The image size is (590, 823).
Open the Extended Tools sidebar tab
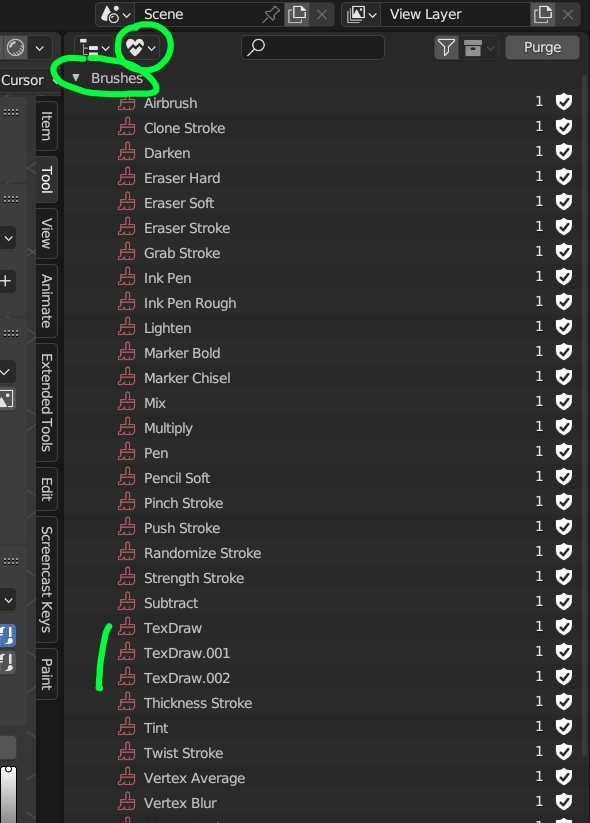46,402
